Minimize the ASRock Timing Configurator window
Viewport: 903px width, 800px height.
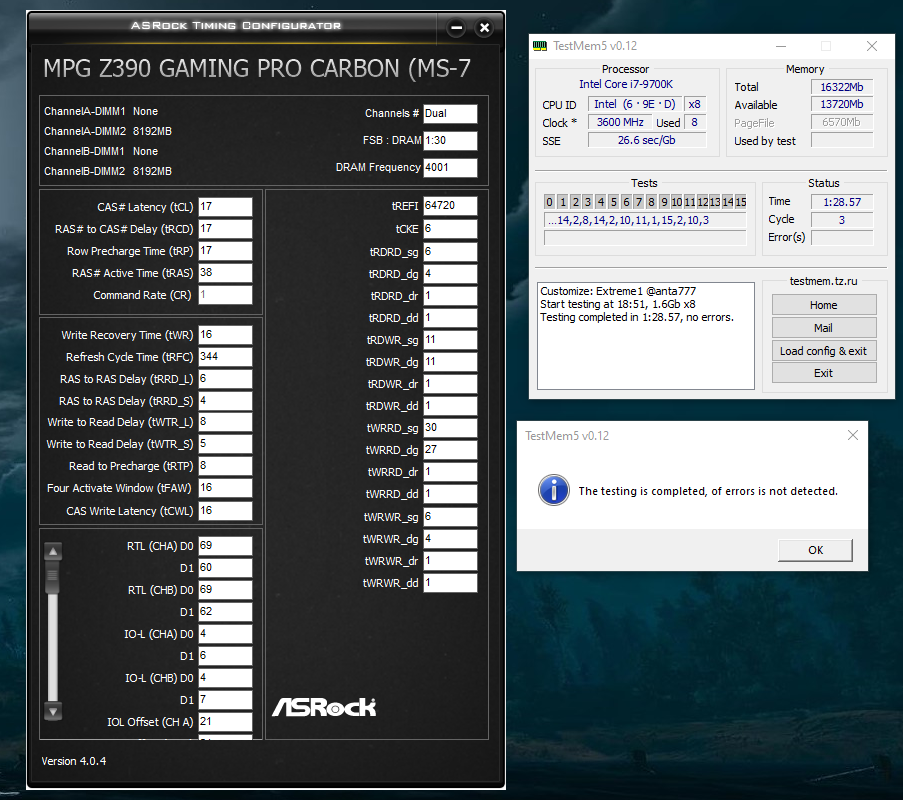point(456,27)
